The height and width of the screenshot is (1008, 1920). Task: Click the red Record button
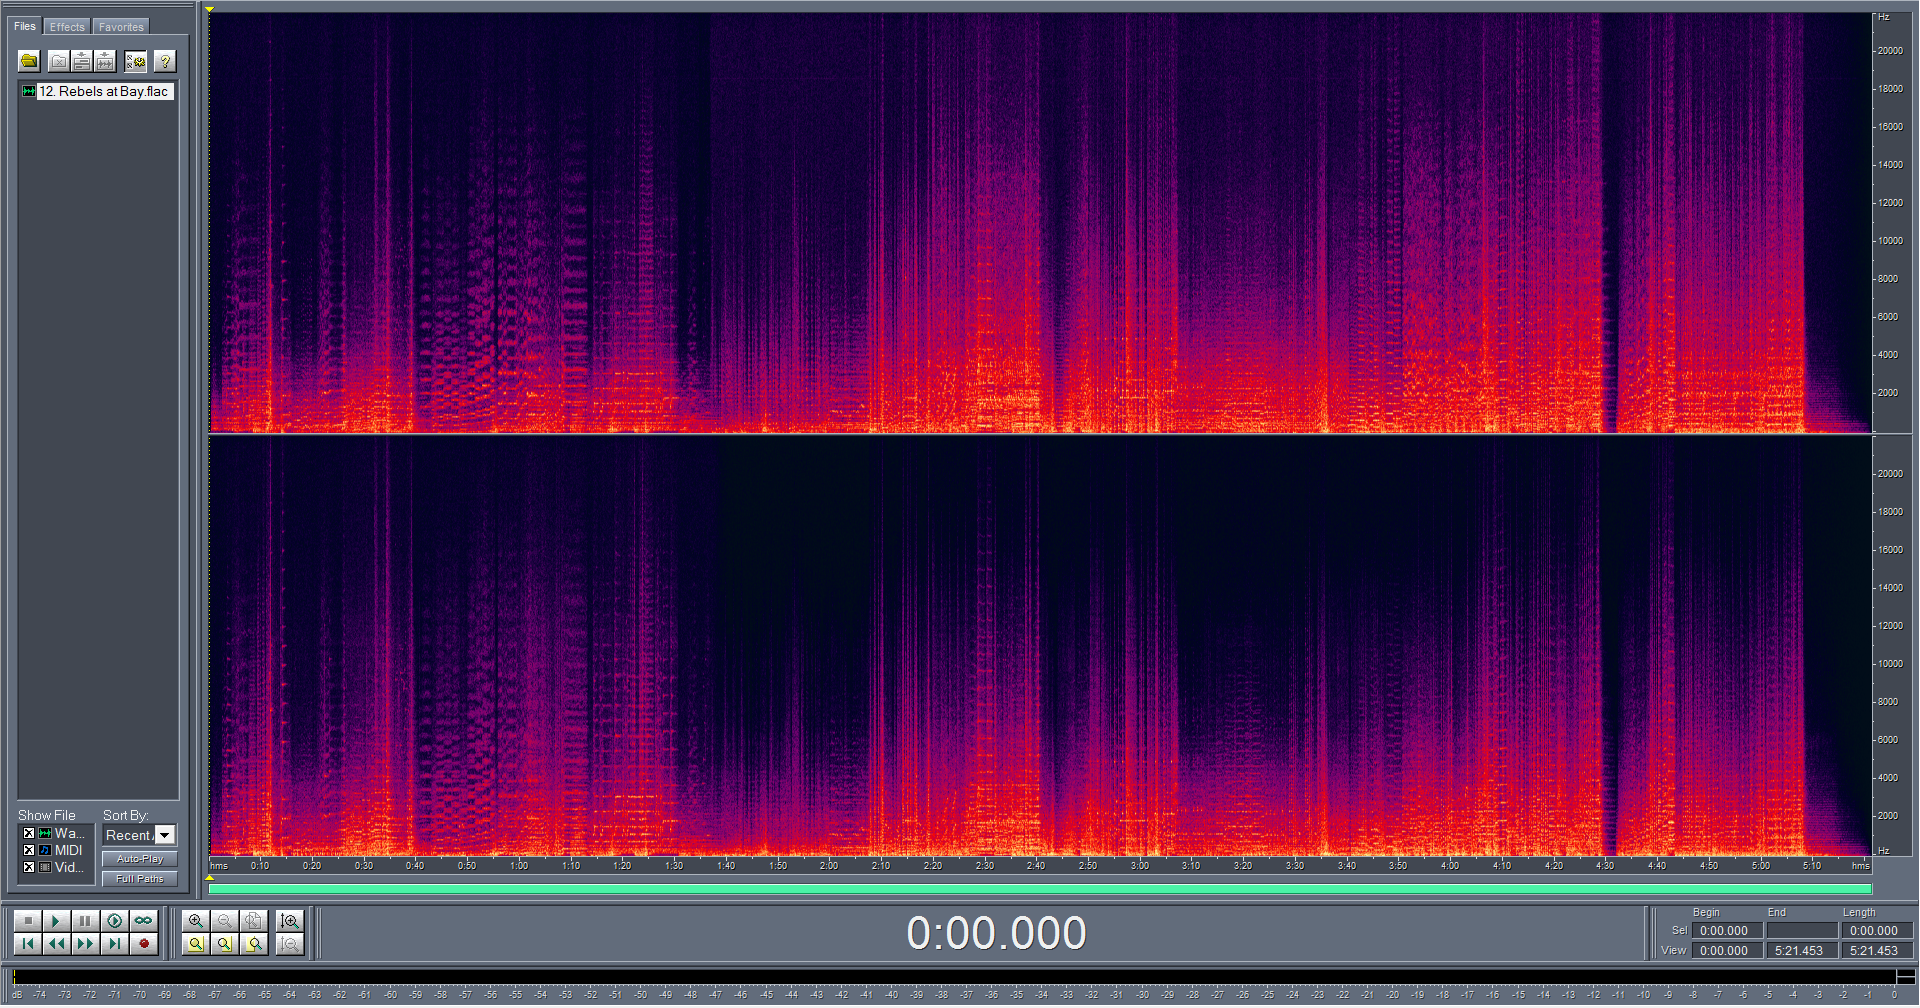144,944
